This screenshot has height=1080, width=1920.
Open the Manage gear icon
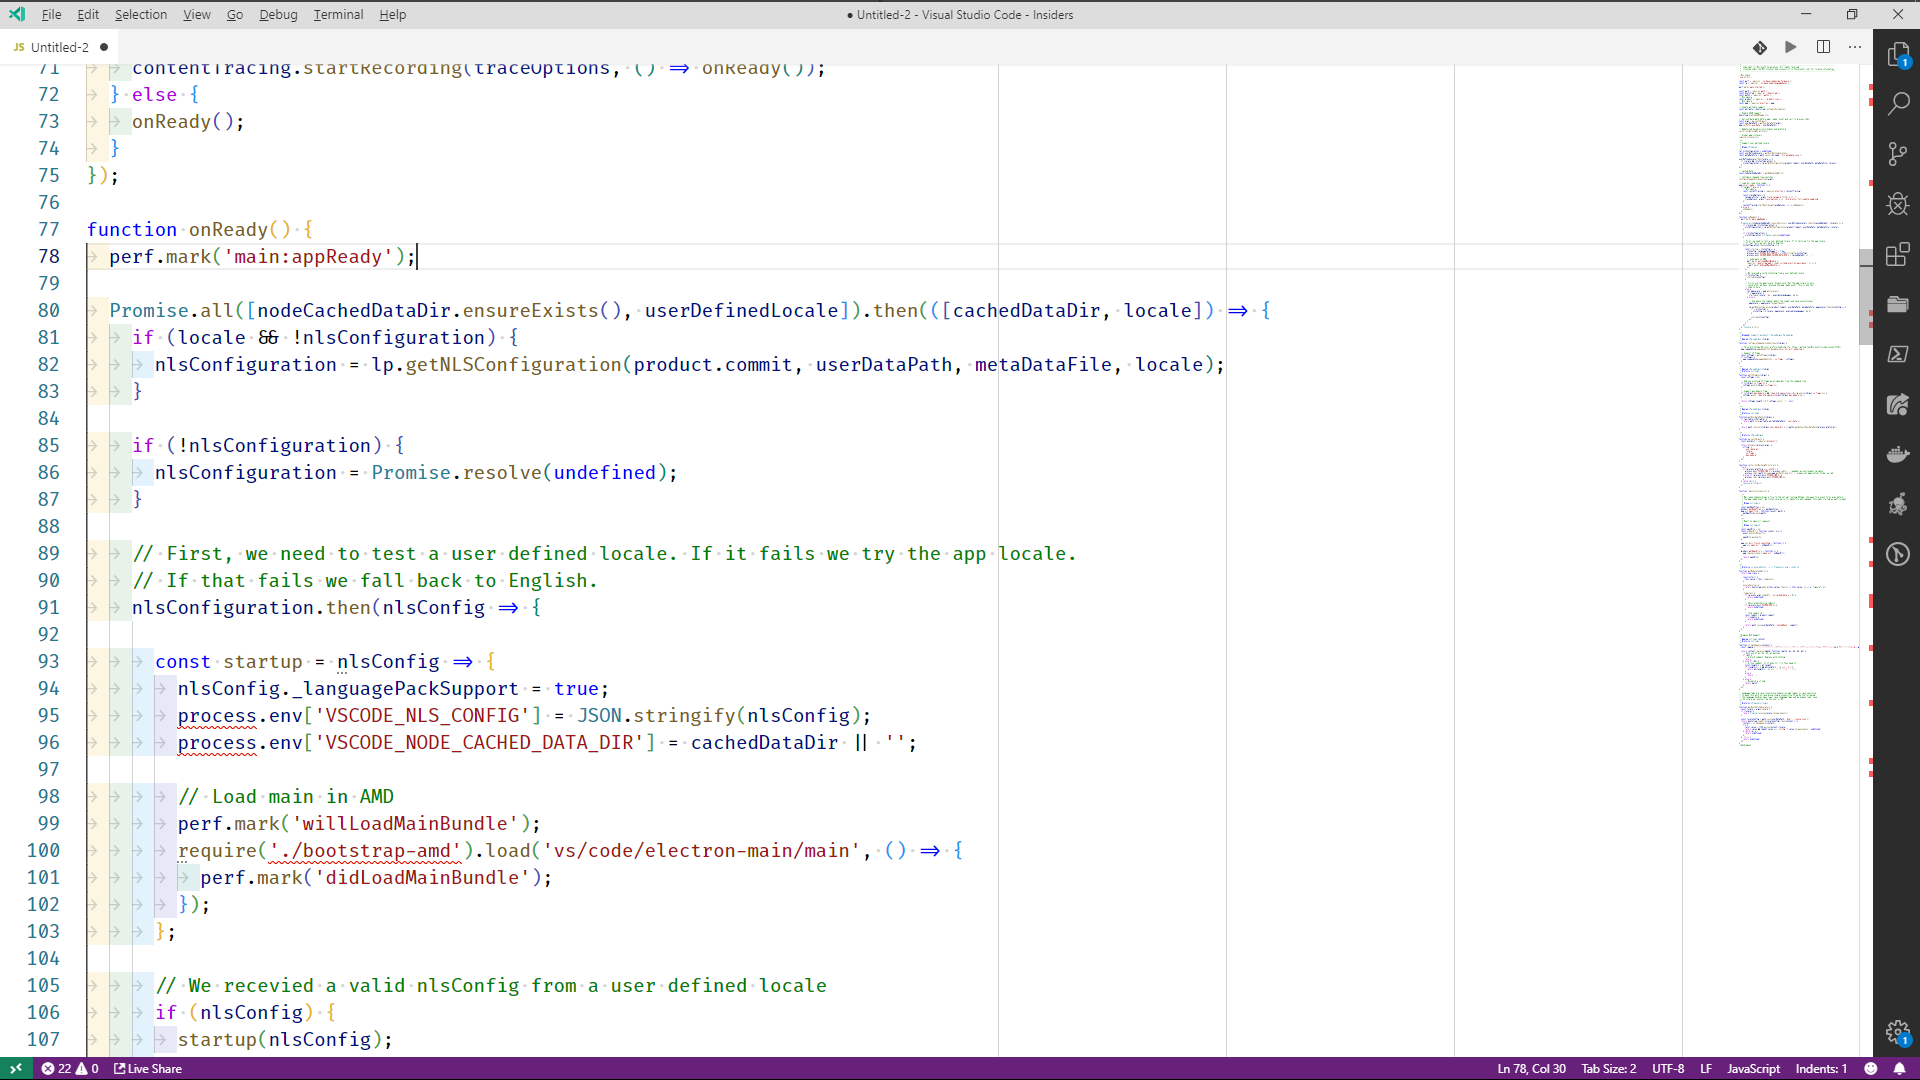click(x=1897, y=1031)
